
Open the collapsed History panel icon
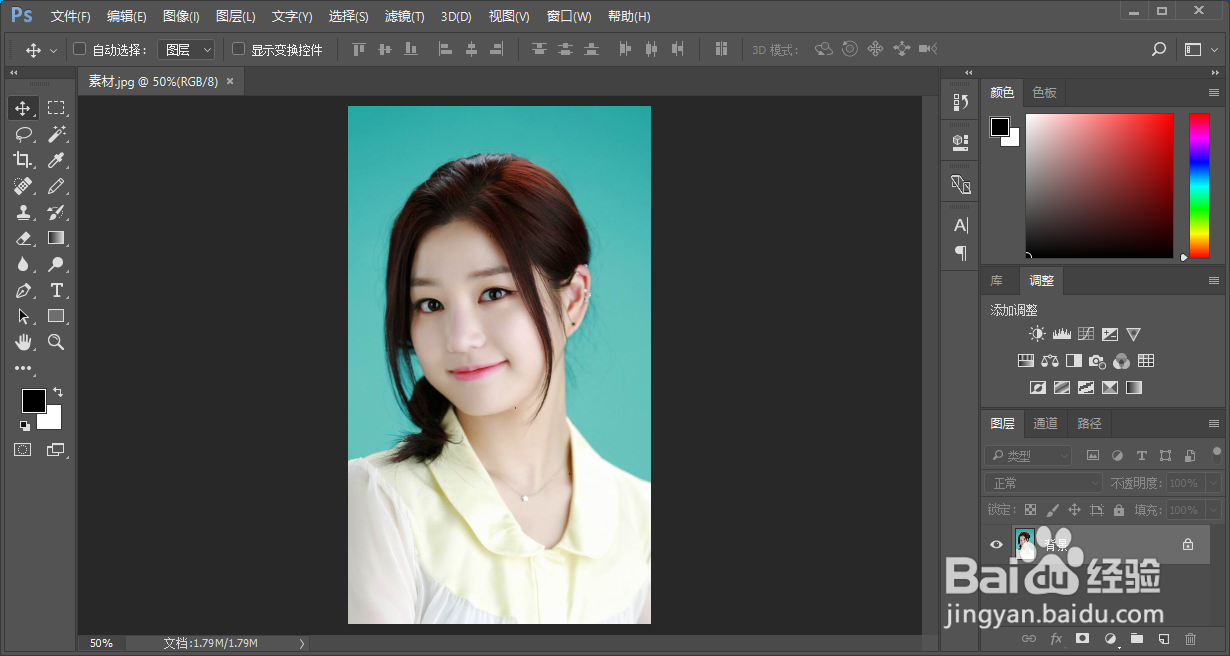[x=960, y=102]
